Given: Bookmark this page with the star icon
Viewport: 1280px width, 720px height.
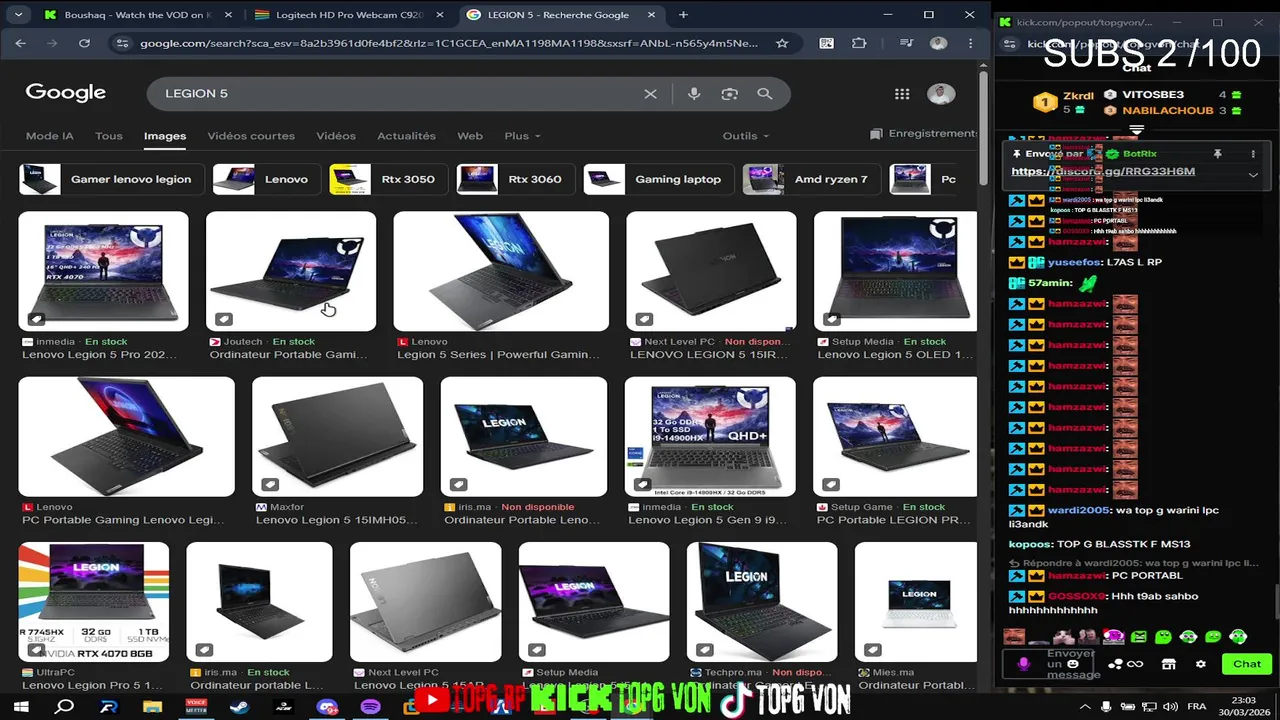Looking at the screenshot, I should click(x=782, y=43).
